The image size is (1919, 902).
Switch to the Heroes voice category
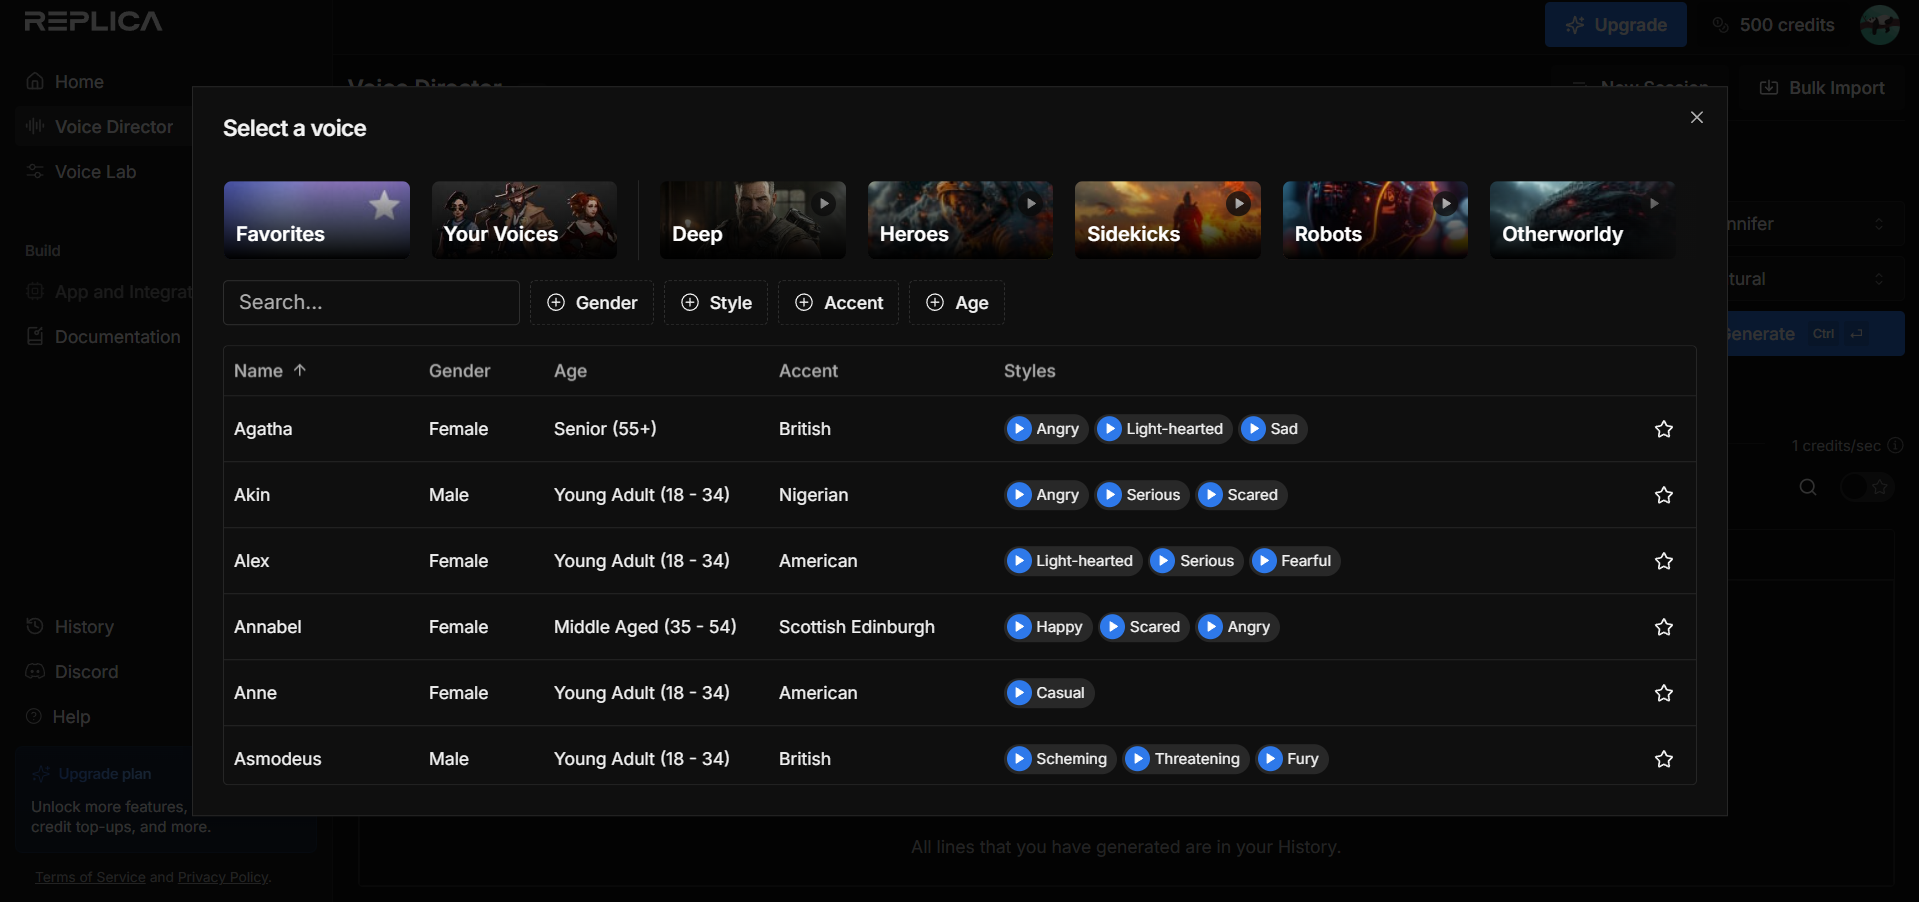coord(959,219)
